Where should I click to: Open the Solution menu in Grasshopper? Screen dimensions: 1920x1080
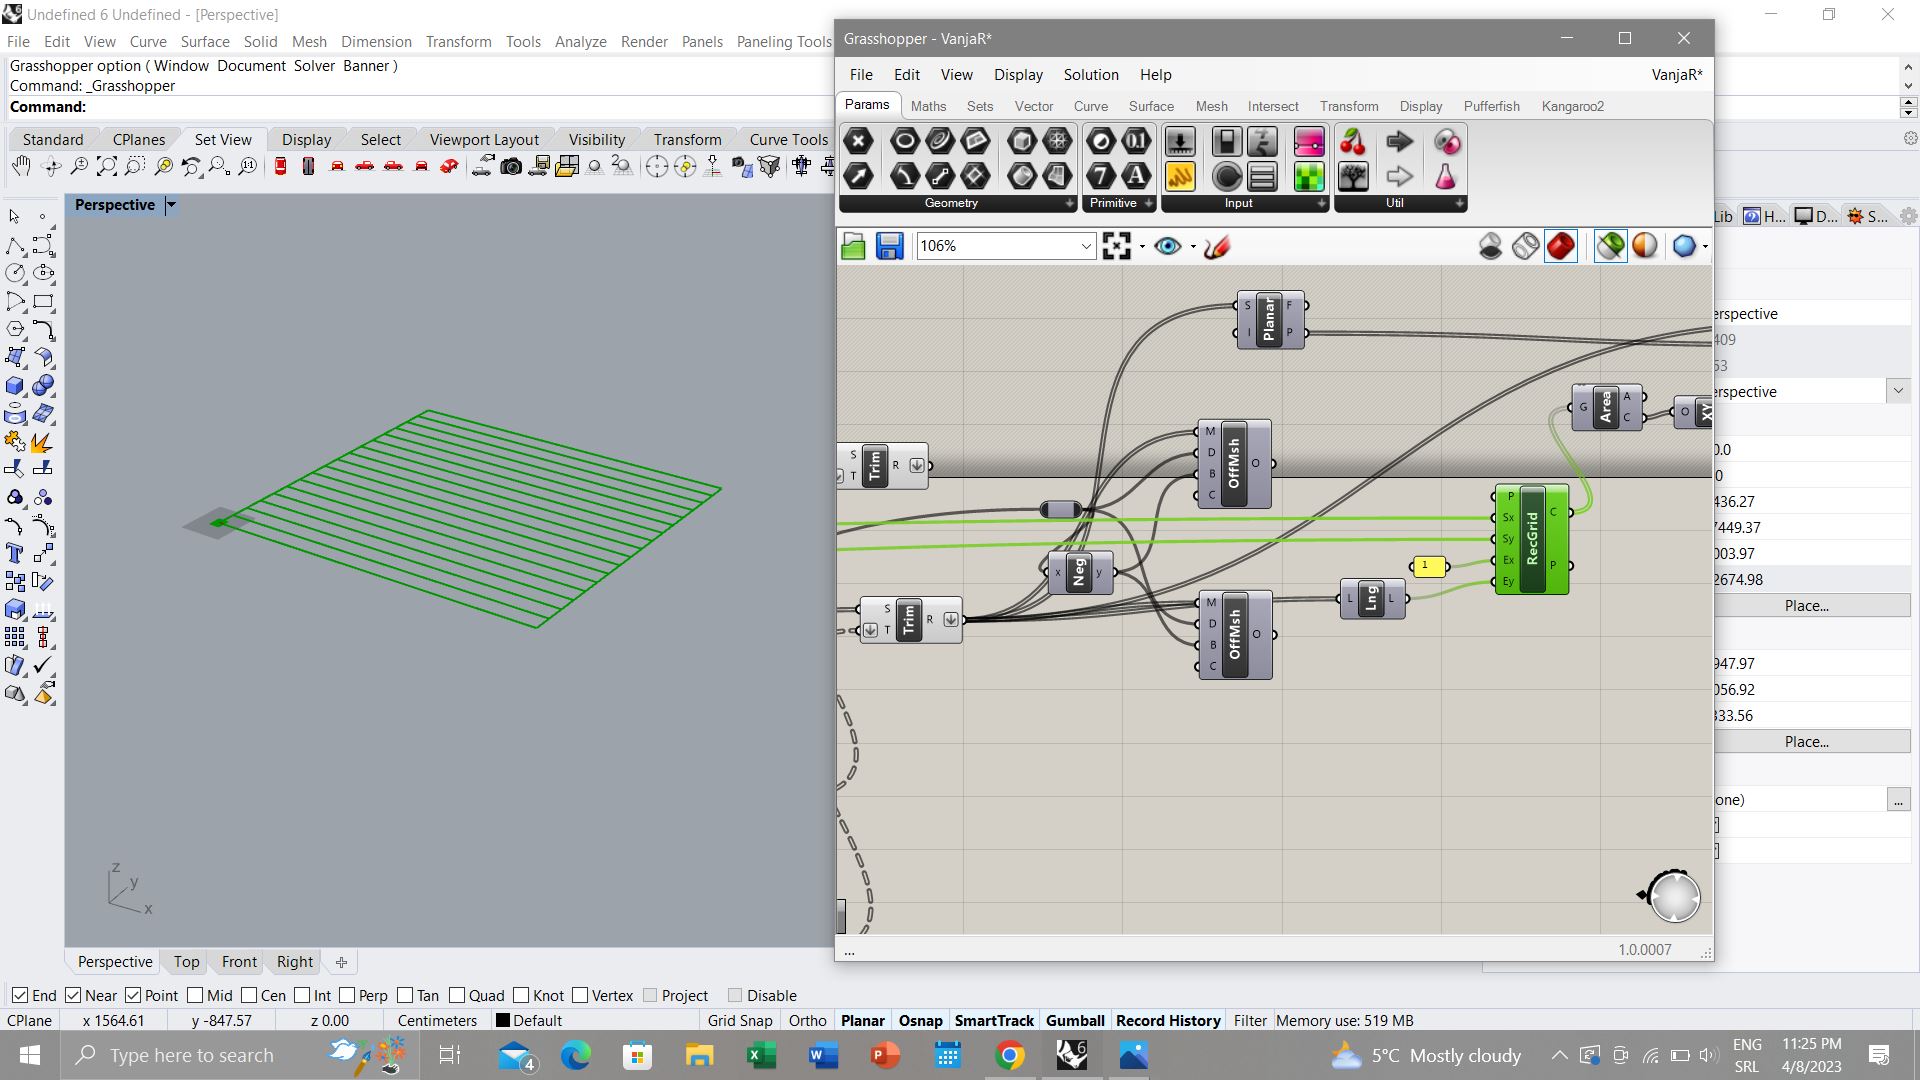pyautogui.click(x=1091, y=75)
